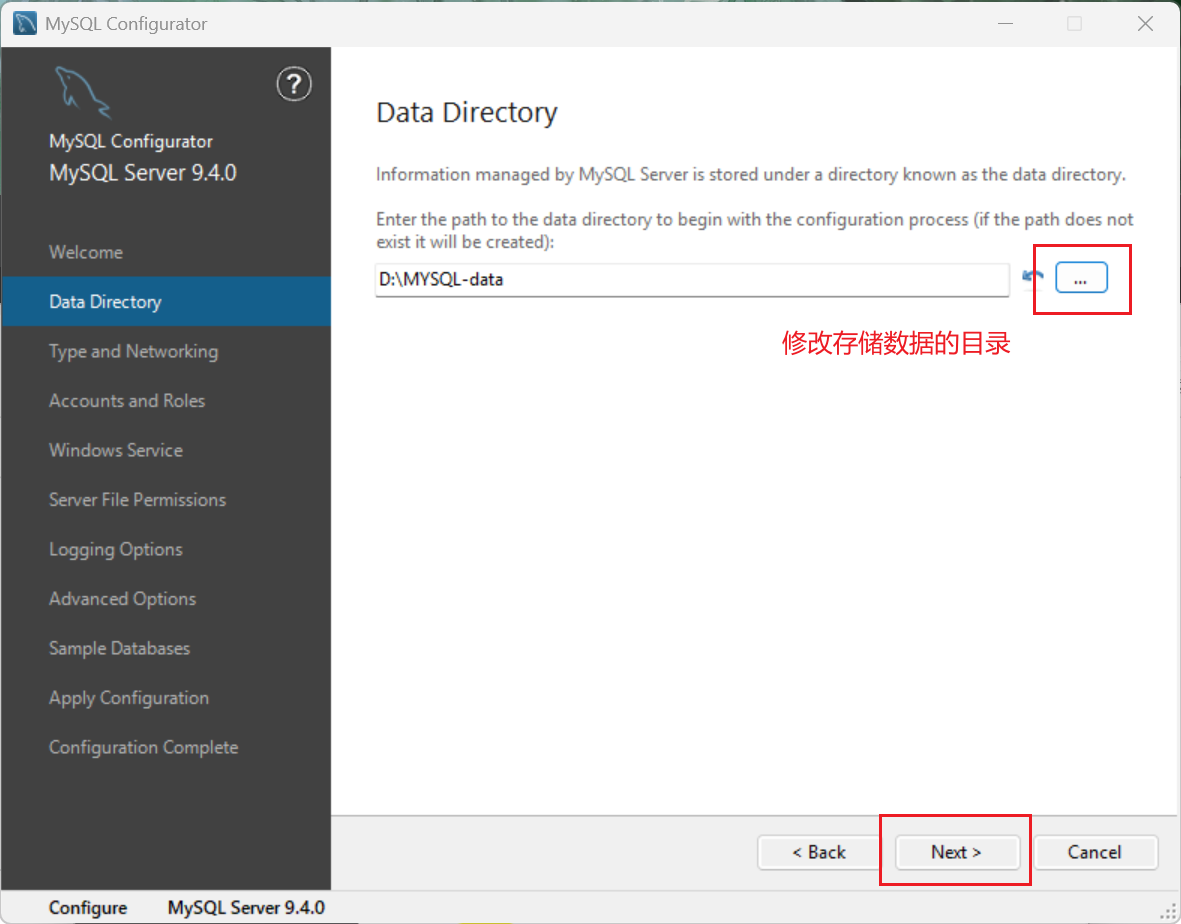Minimize the MySQL Configurator window
Image resolution: width=1181 pixels, height=924 pixels.
[x=1005, y=23]
